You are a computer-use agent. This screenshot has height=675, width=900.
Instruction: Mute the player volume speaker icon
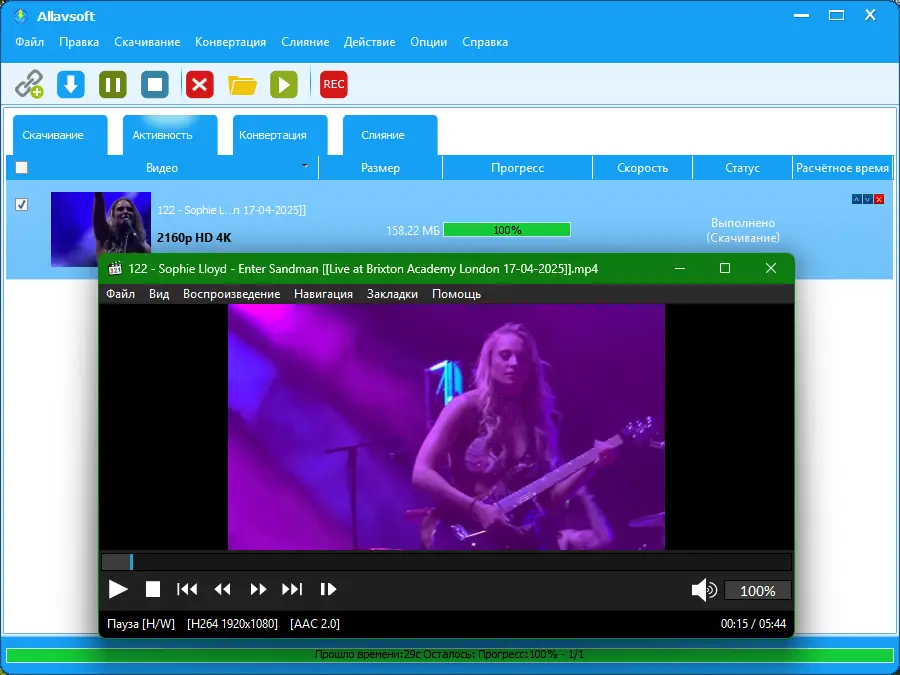click(704, 589)
